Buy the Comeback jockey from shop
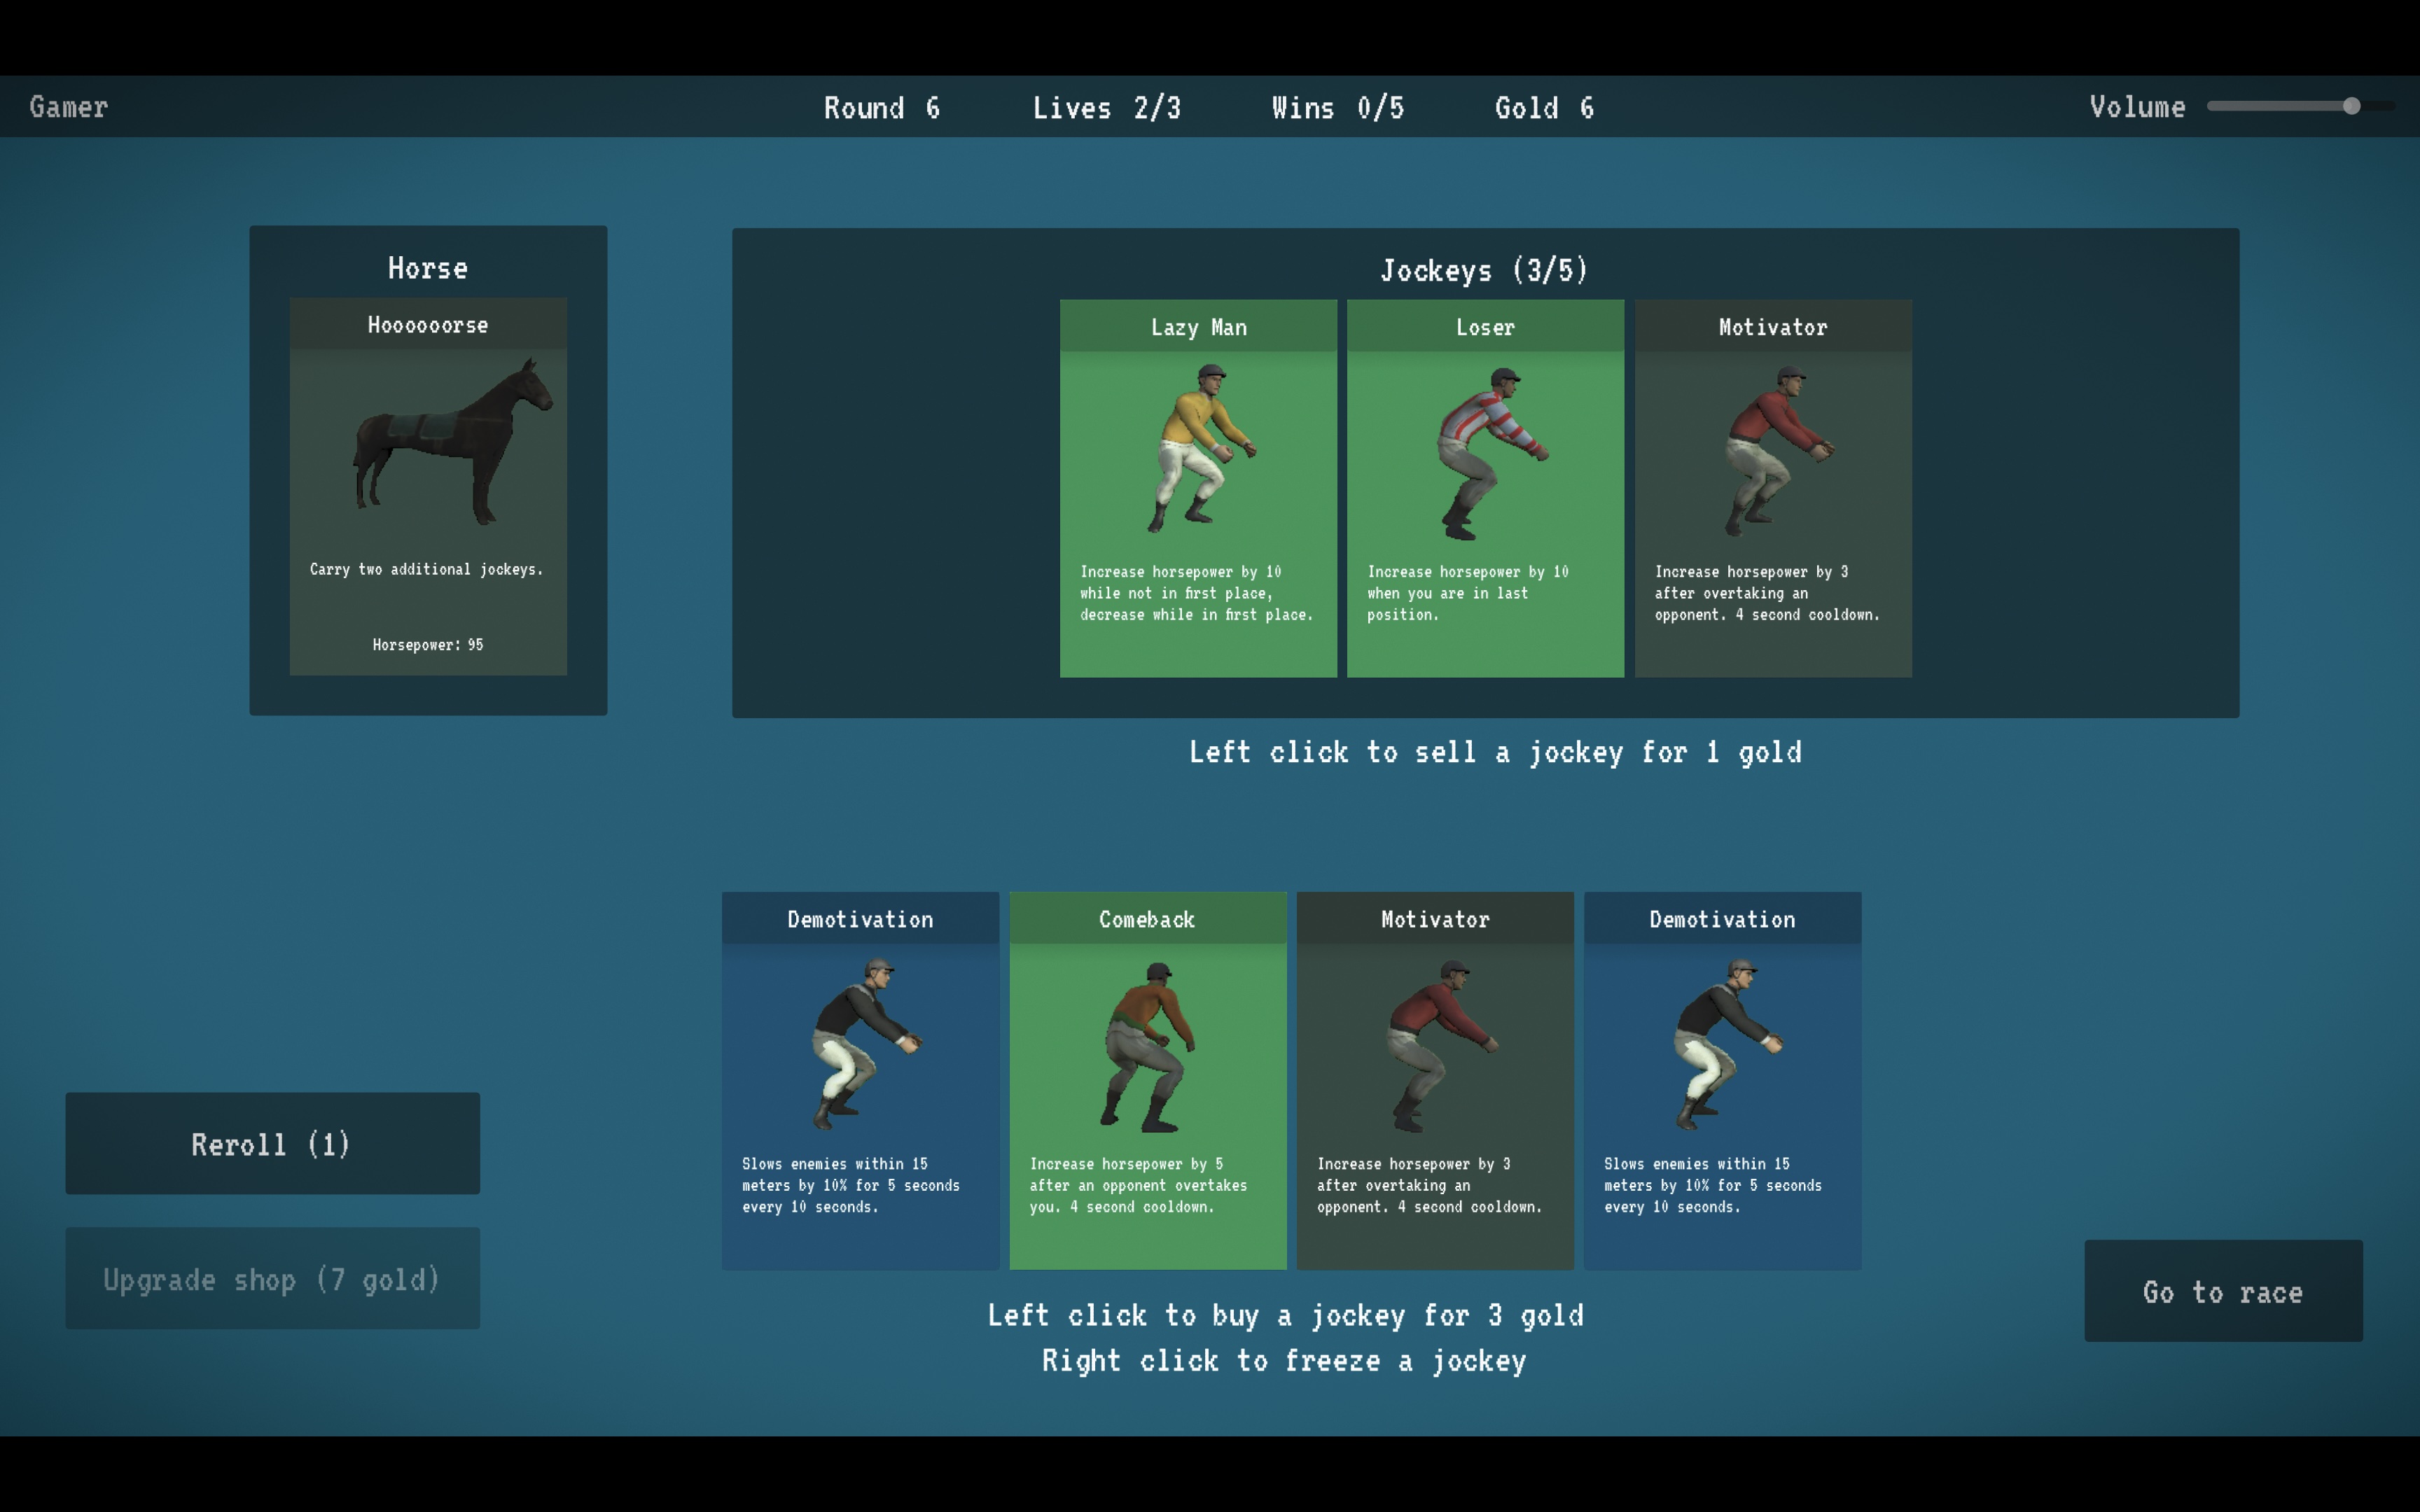The width and height of the screenshot is (2420, 1512). click(1147, 1080)
